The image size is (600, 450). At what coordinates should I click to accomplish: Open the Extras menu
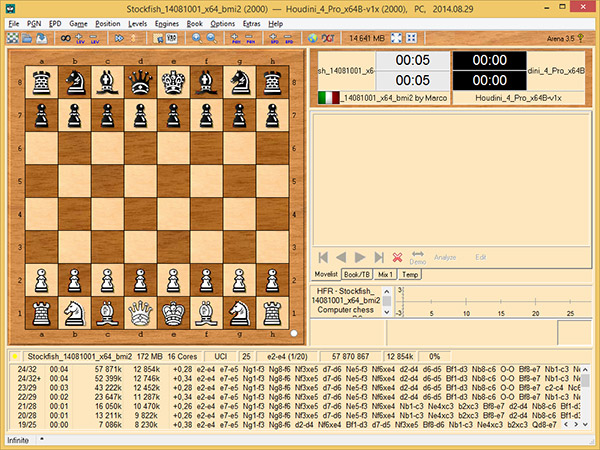[x=251, y=24]
